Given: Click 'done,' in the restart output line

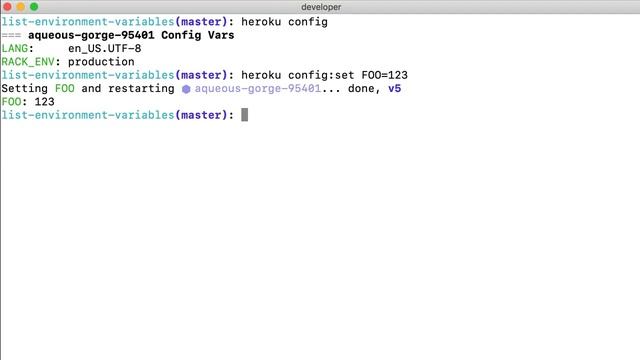Looking at the screenshot, I should (364, 89).
